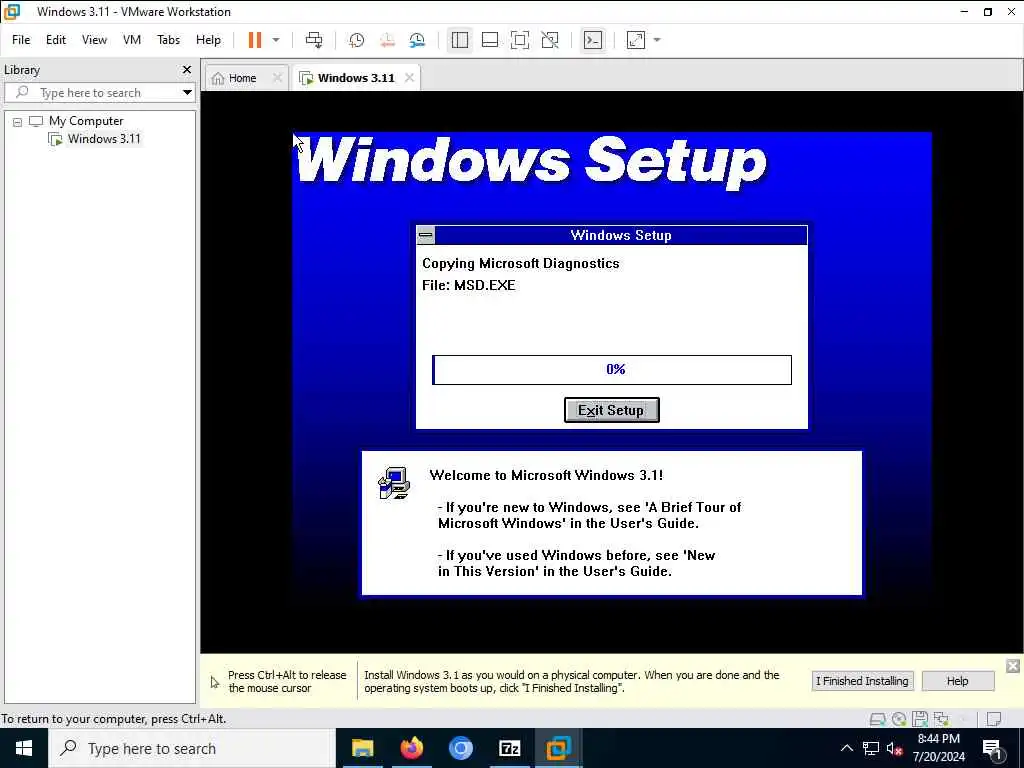Open the Help menu
This screenshot has height=768, width=1024.
(208, 40)
